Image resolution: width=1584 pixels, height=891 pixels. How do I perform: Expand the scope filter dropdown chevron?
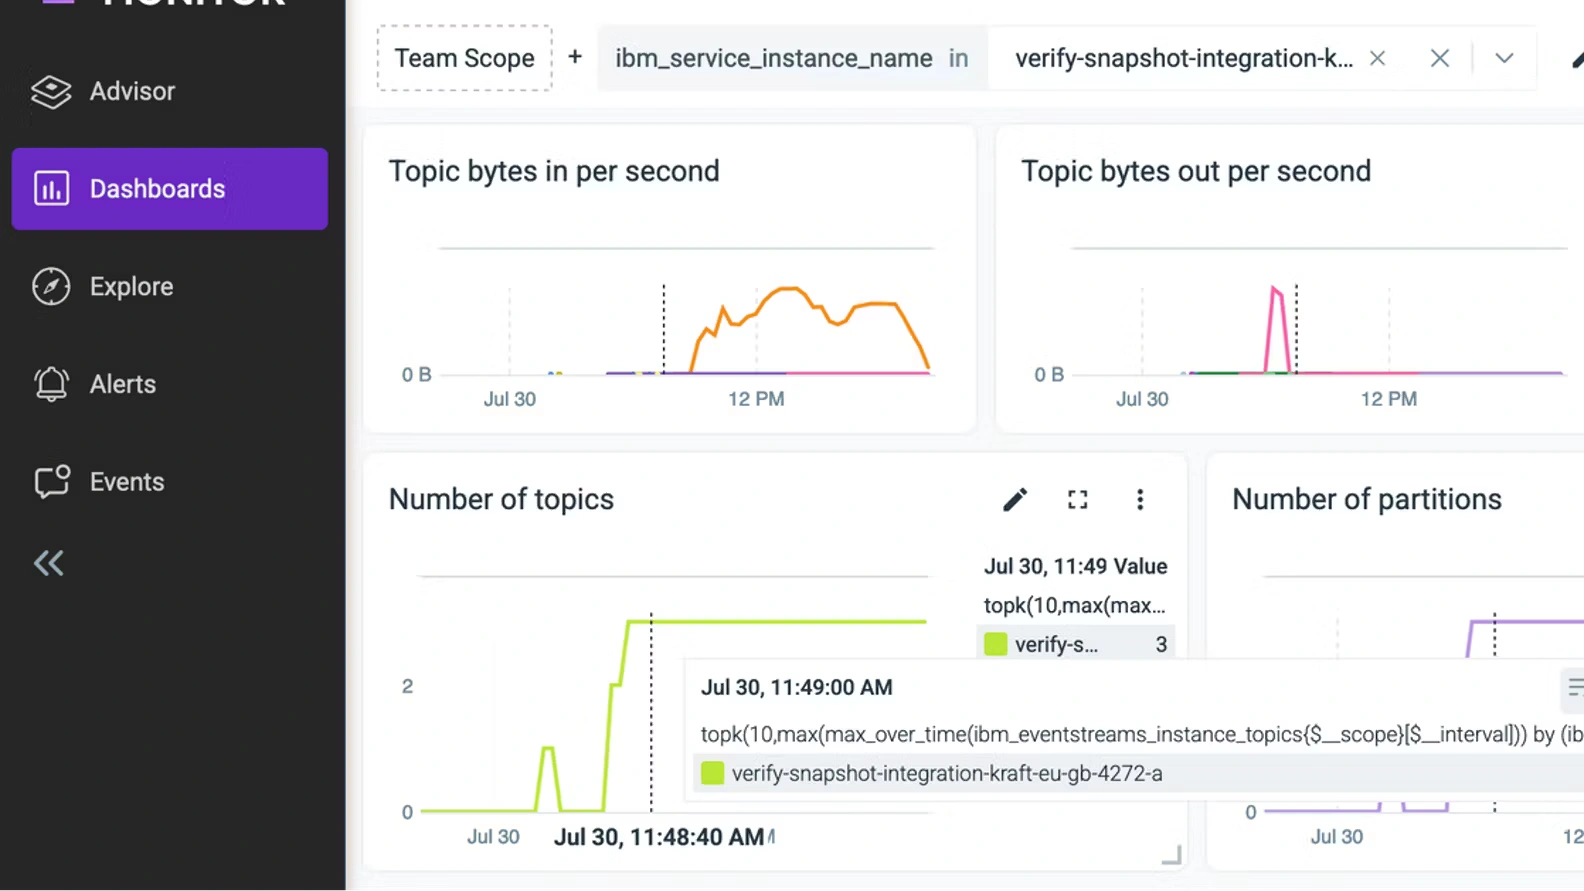pos(1504,58)
